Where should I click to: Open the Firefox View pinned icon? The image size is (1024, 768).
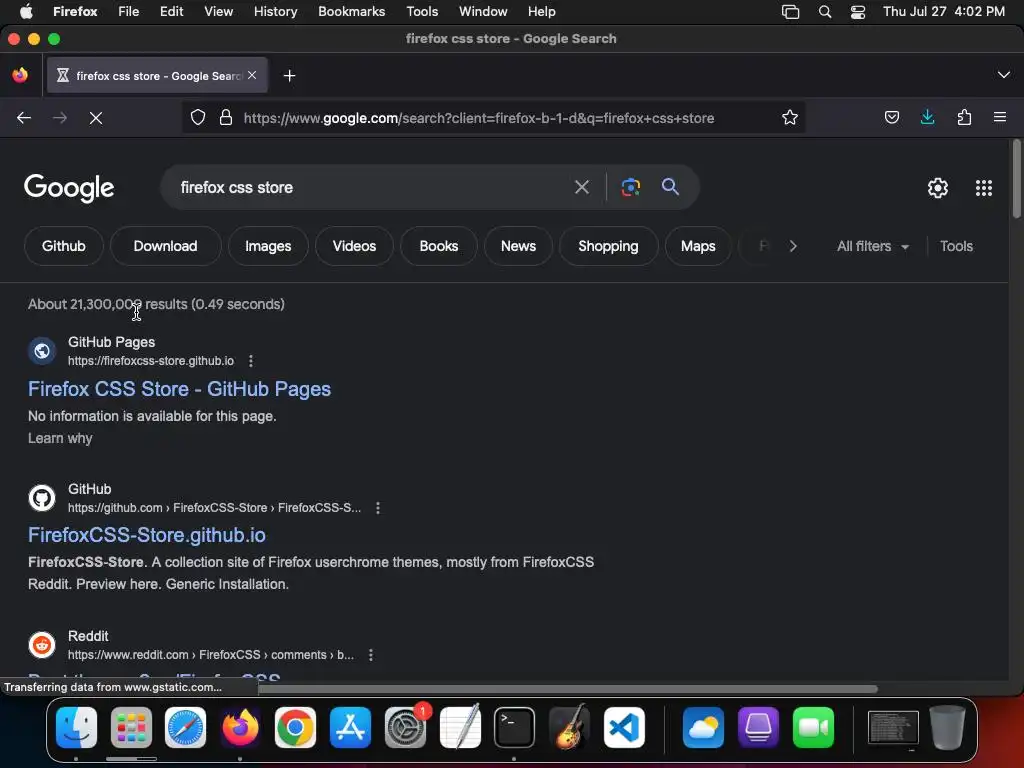pyautogui.click(x=20, y=75)
